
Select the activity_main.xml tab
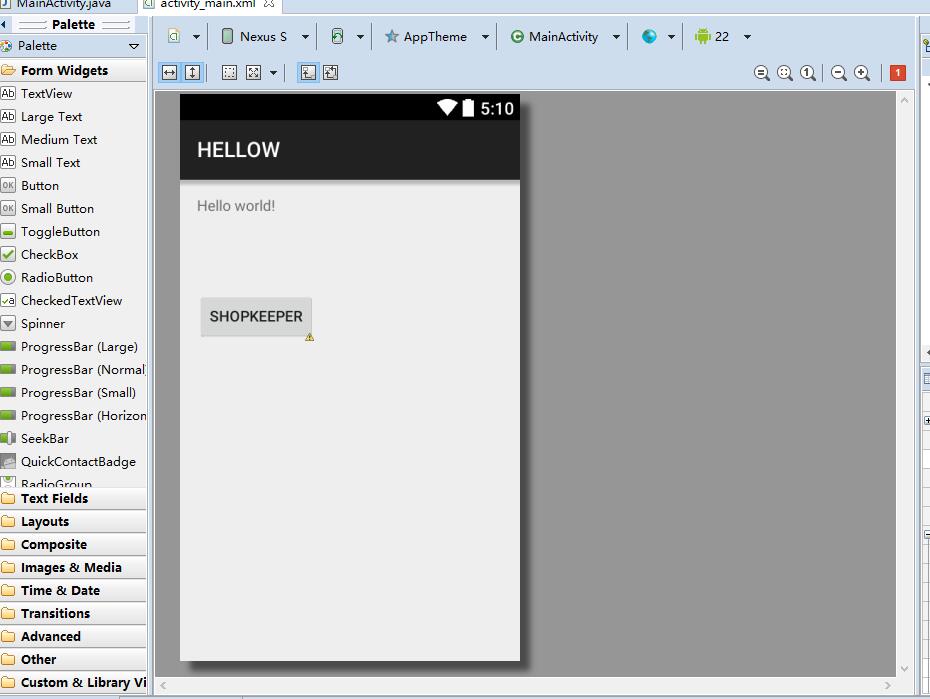(x=208, y=5)
